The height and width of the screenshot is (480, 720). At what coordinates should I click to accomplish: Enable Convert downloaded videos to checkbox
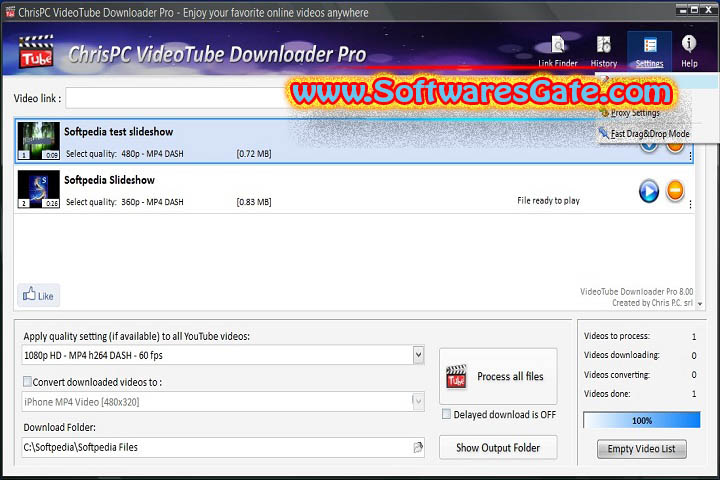28,381
